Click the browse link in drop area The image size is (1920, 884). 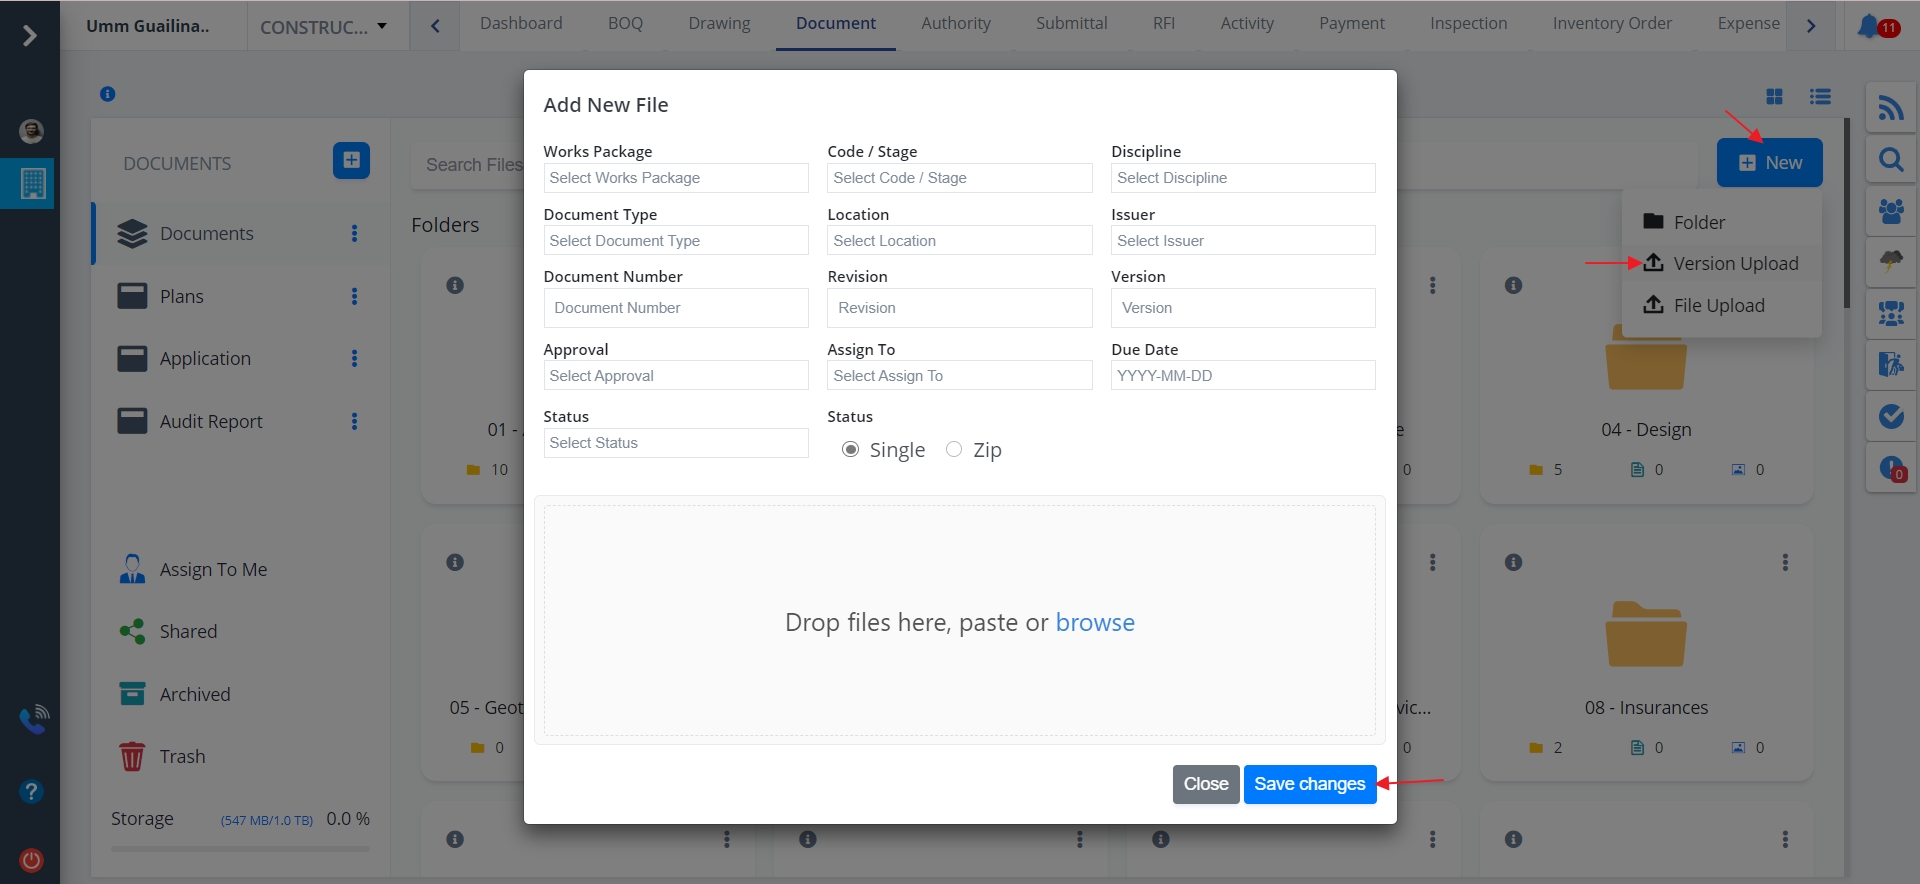coord(1095,623)
